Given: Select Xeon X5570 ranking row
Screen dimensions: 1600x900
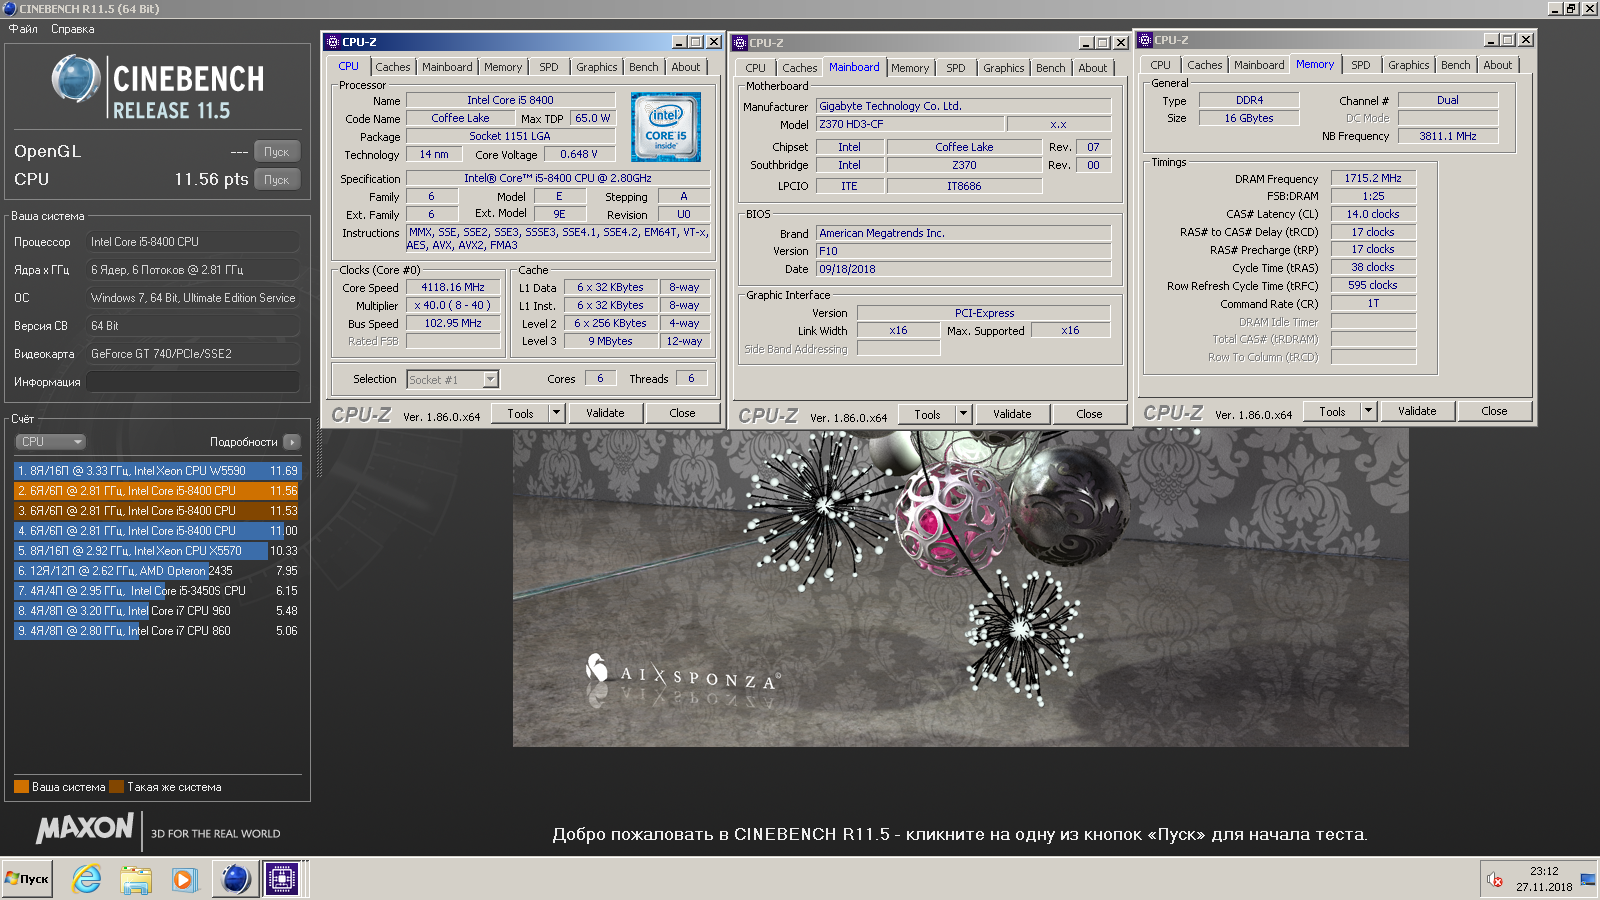Looking at the screenshot, I should coord(156,551).
